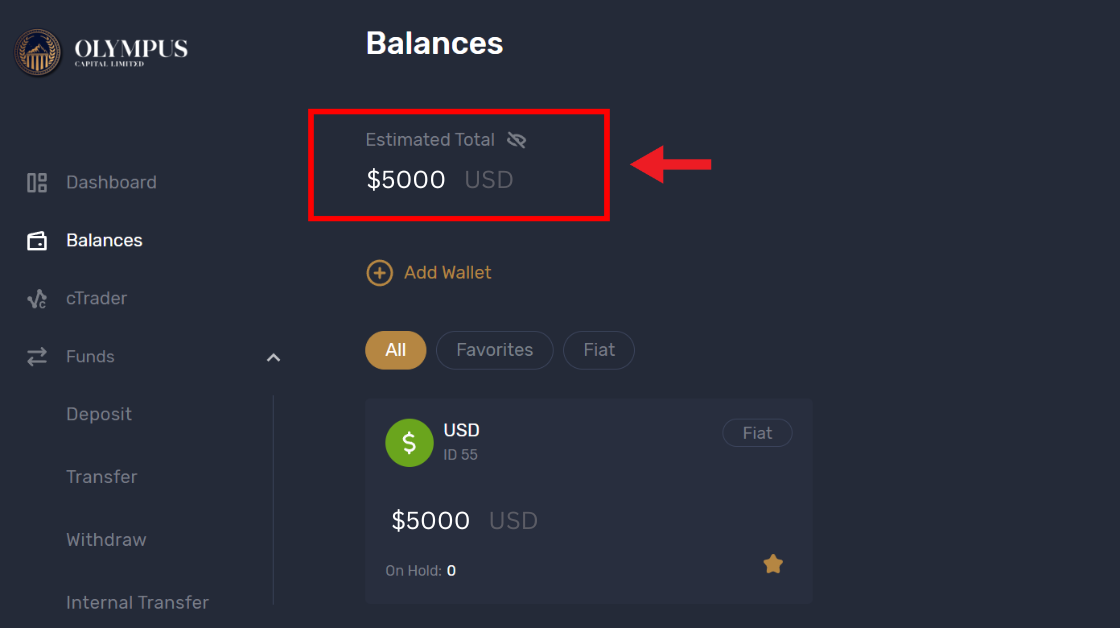
Task: Click the Olympus Capital logo
Action: tap(100, 50)
